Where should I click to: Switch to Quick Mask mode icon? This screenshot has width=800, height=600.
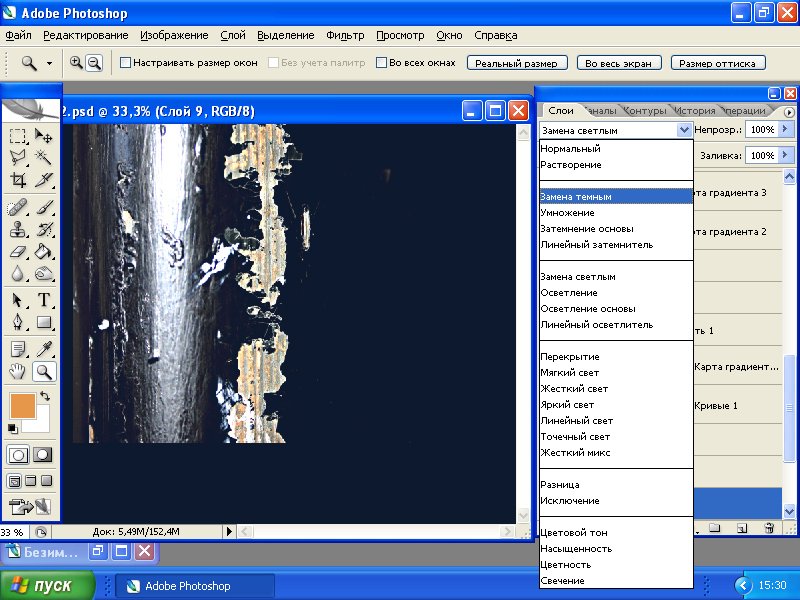(x=44, y=454)
